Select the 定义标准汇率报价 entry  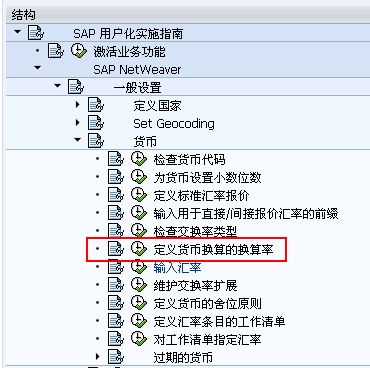[201, 195]
